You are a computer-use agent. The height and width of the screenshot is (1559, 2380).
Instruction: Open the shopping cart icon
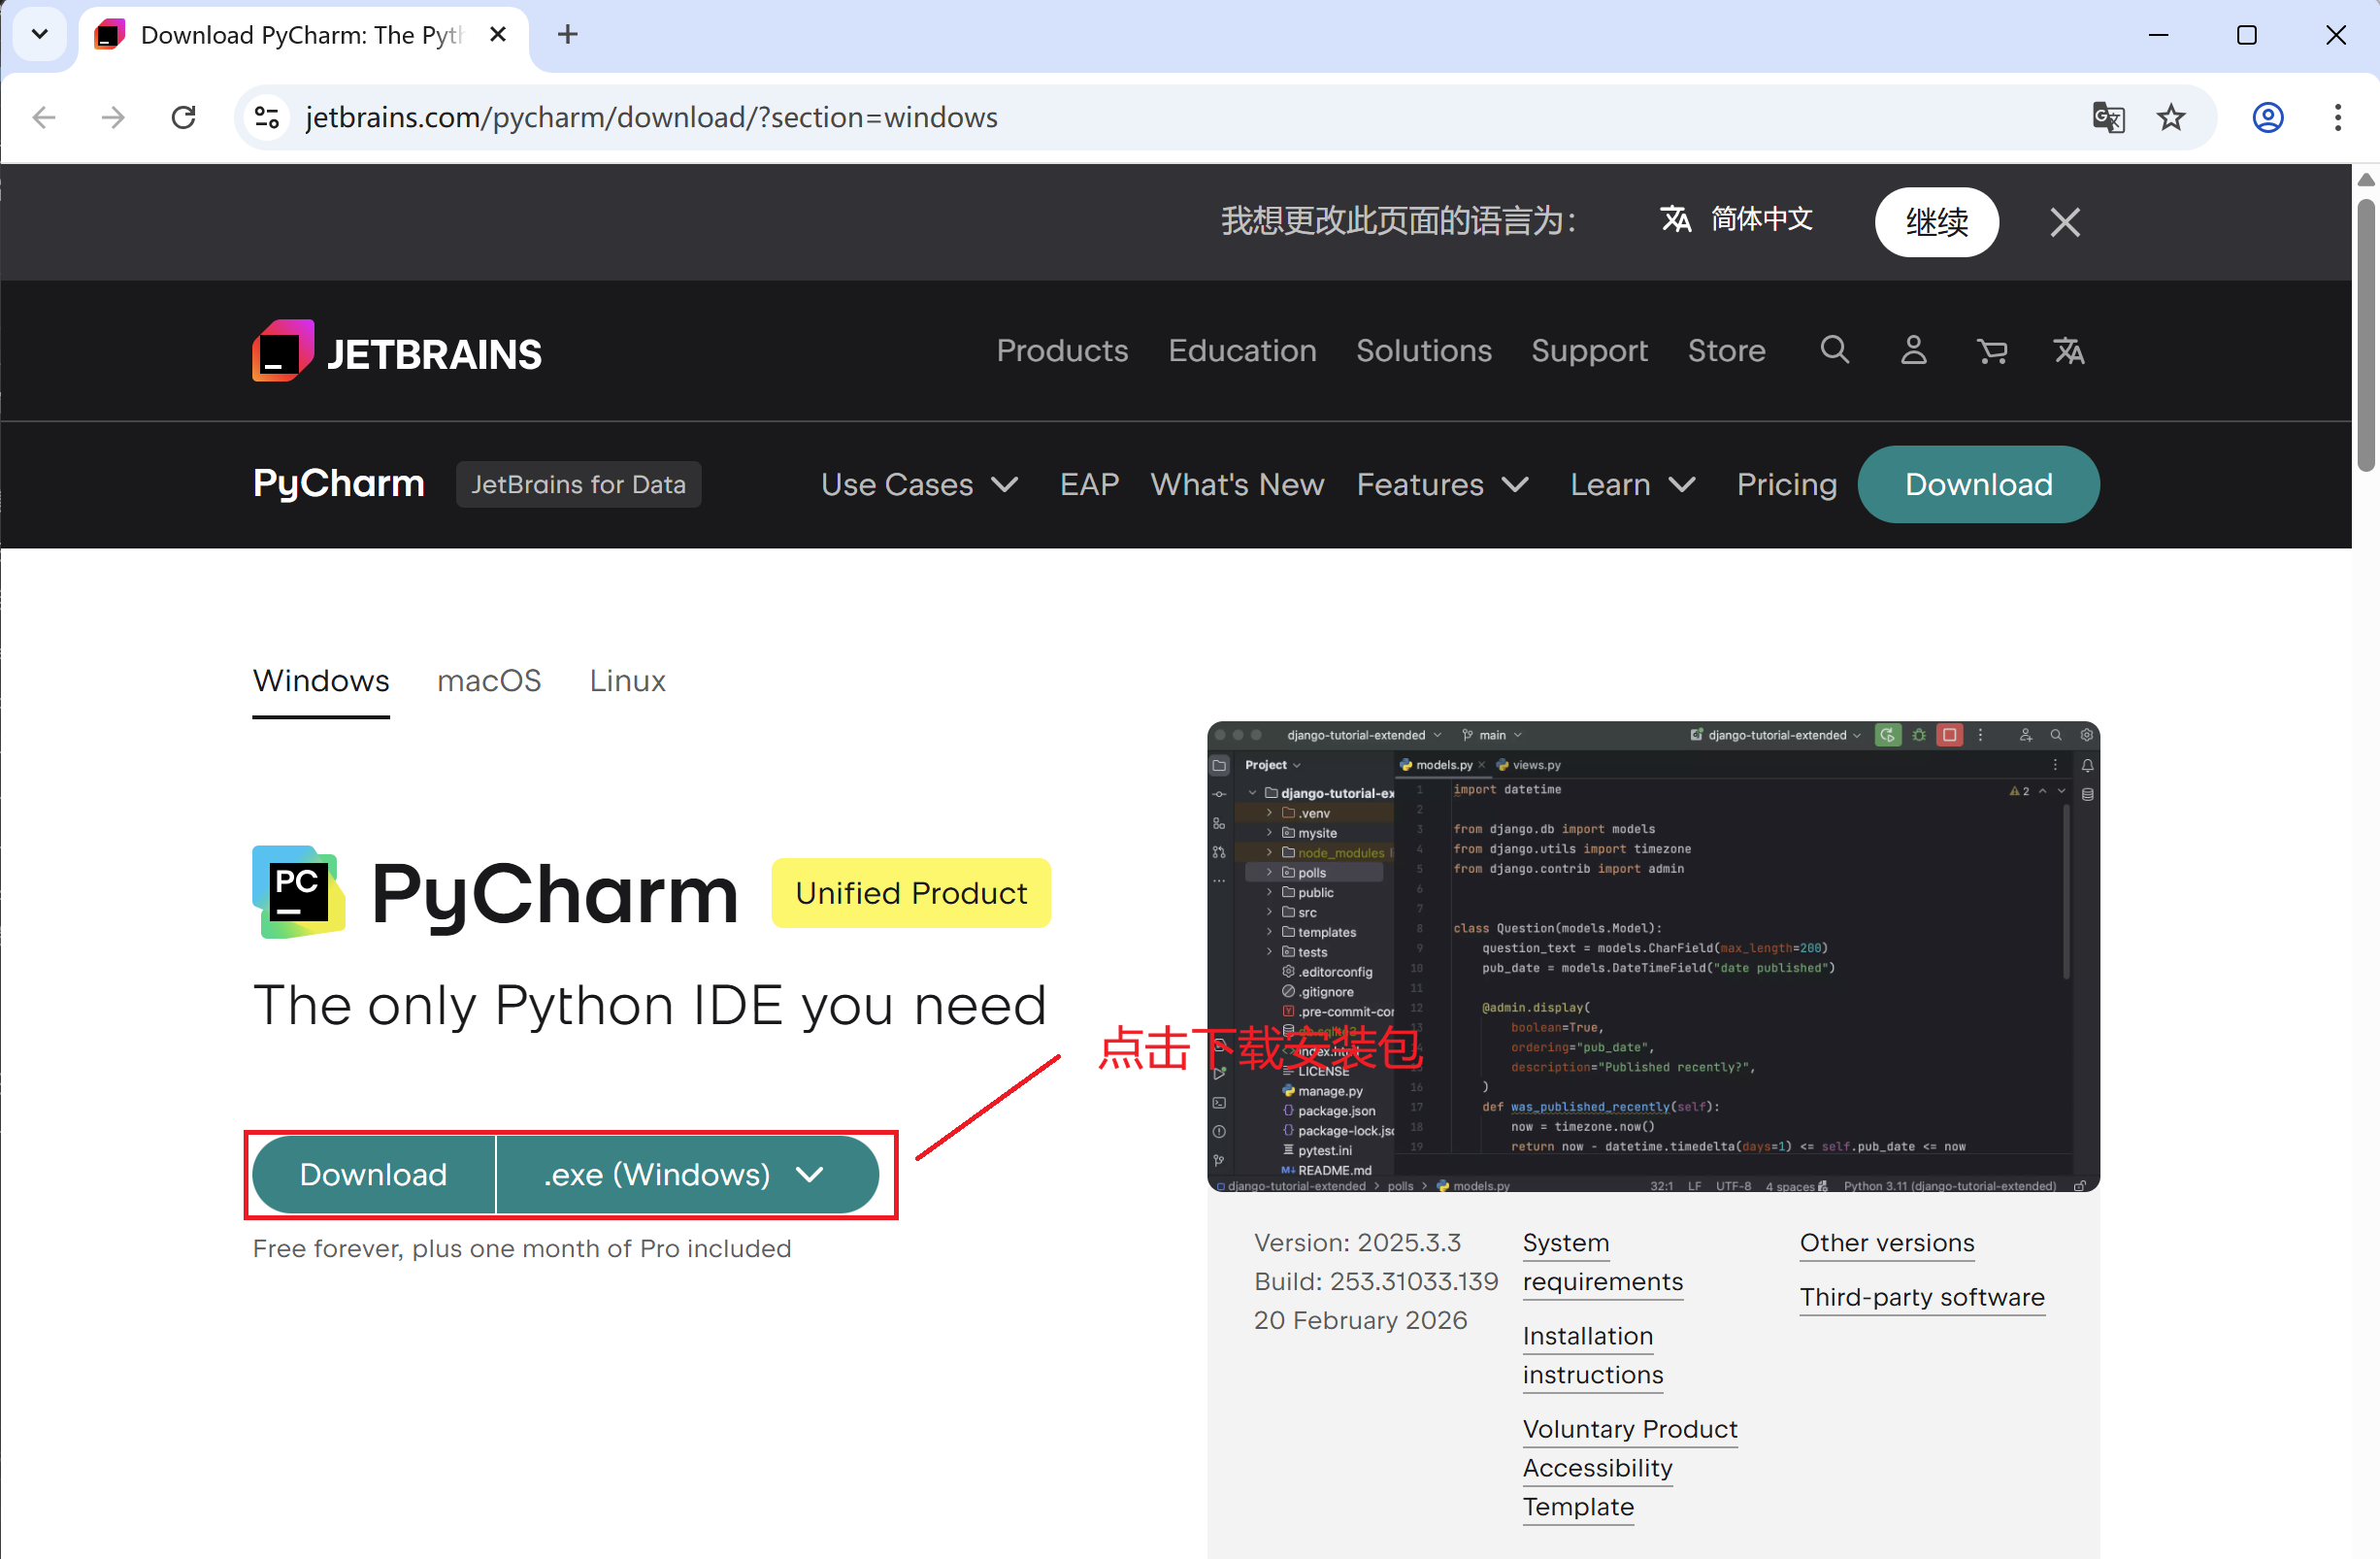point(1991,350)
